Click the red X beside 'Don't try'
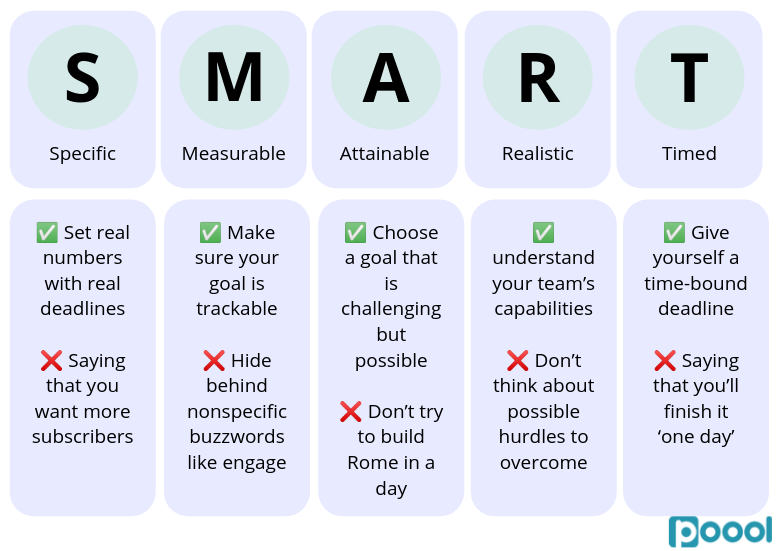Screen dimensions: 780x551 click(x=351, y=412)
